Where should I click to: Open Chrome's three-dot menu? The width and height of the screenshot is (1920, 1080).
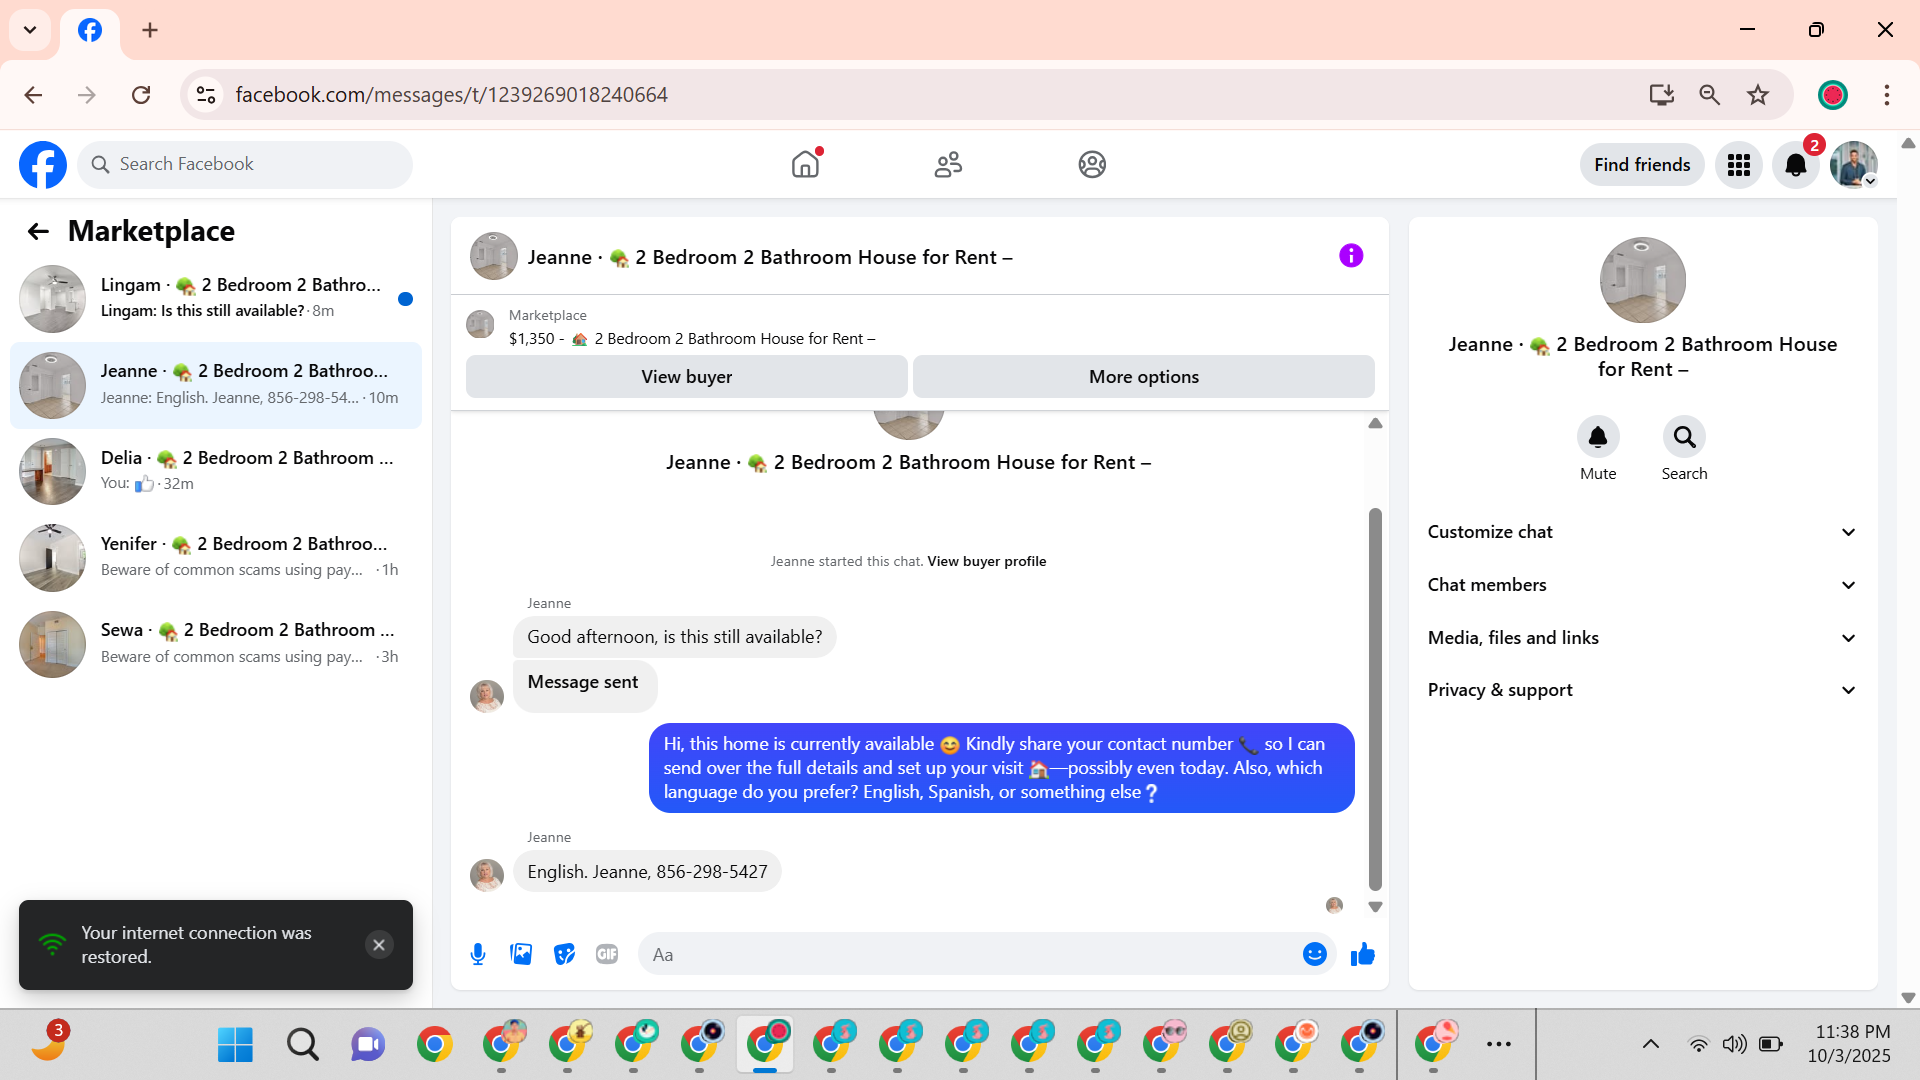1887,95
